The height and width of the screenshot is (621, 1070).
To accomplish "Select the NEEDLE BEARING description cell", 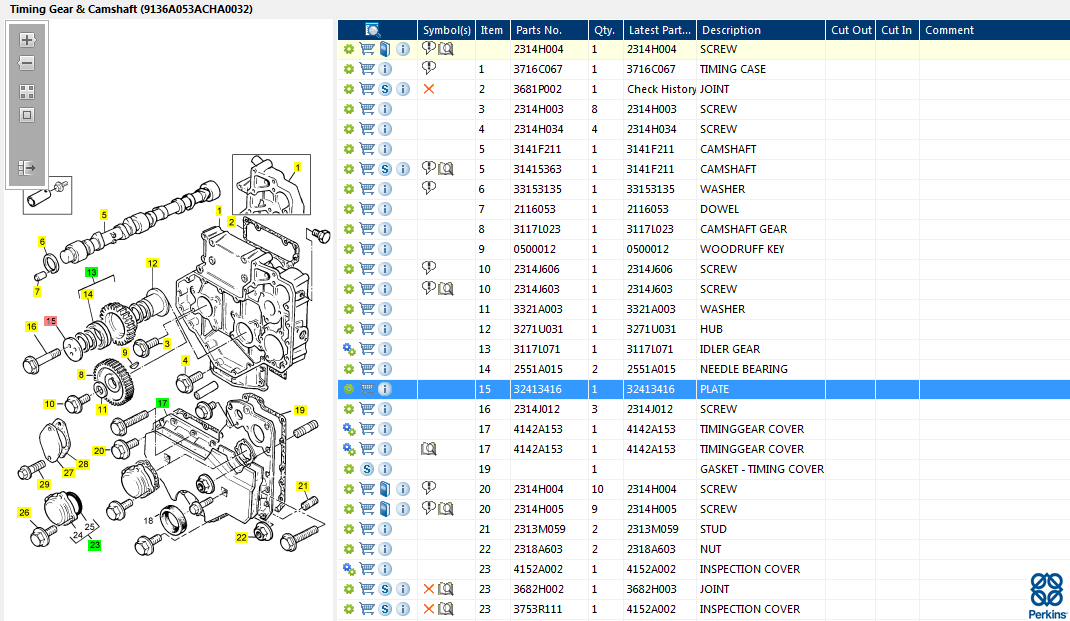I will [x=744, y=369].
